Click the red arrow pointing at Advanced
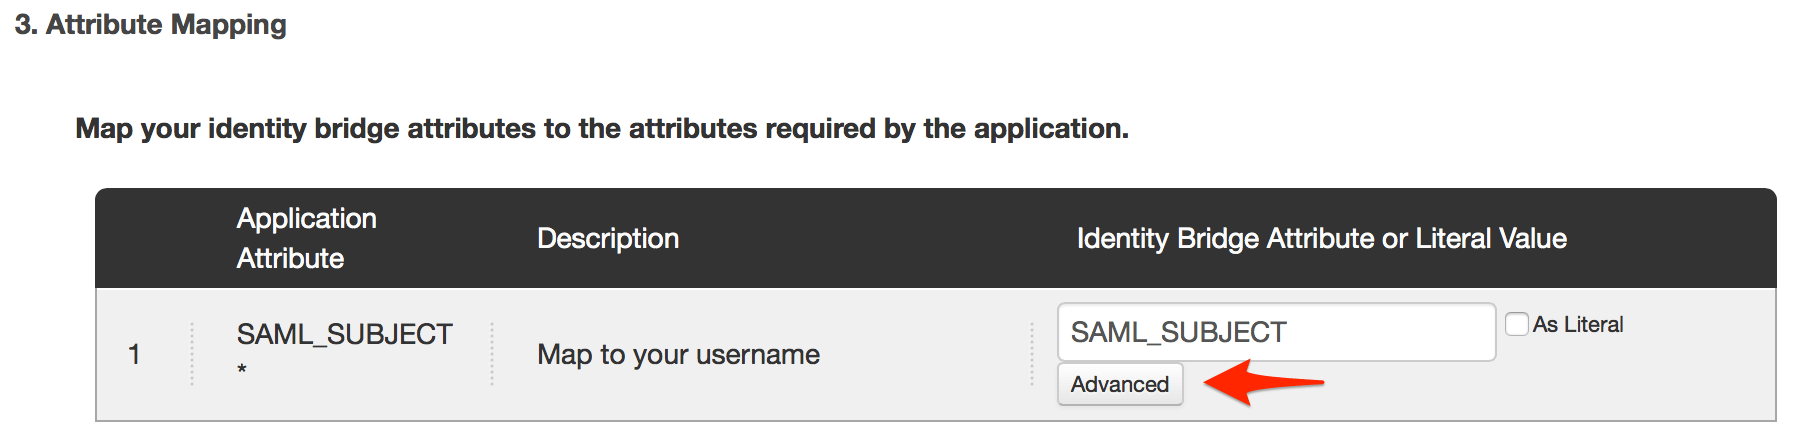Screen dimensions: 1796x436 pos(1264,384)
